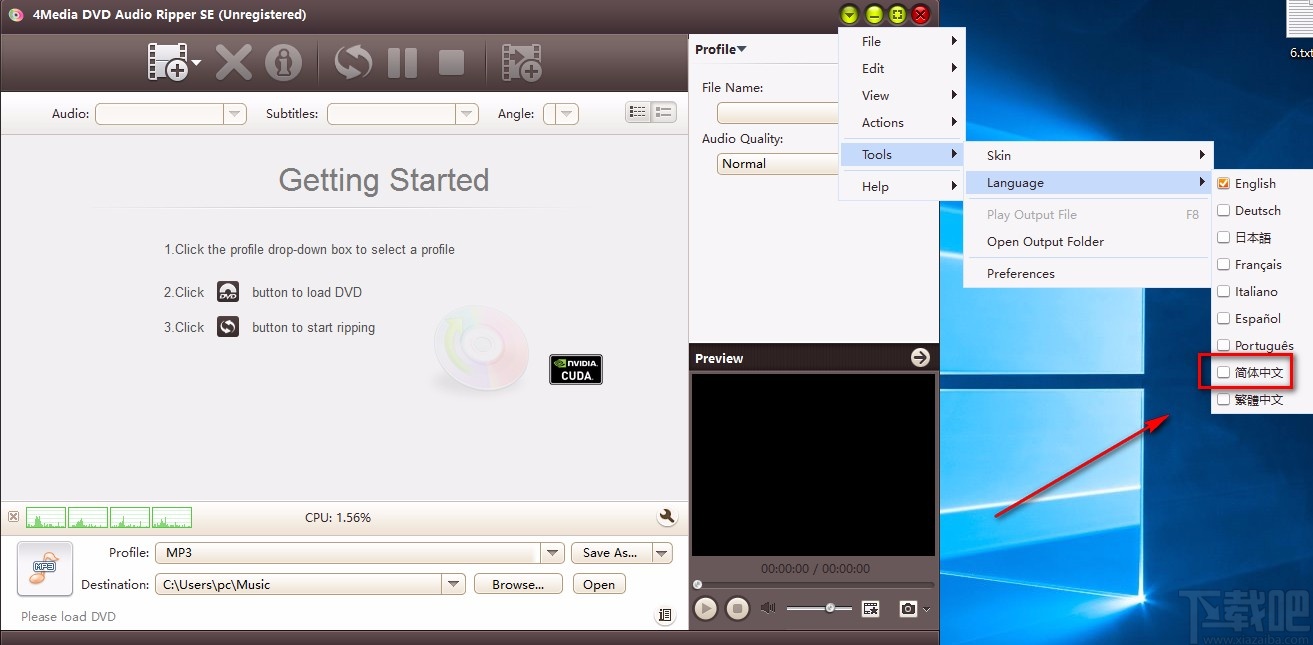
Task: Check the 繁體中文 language option
Action: (x=1223, y=399)
